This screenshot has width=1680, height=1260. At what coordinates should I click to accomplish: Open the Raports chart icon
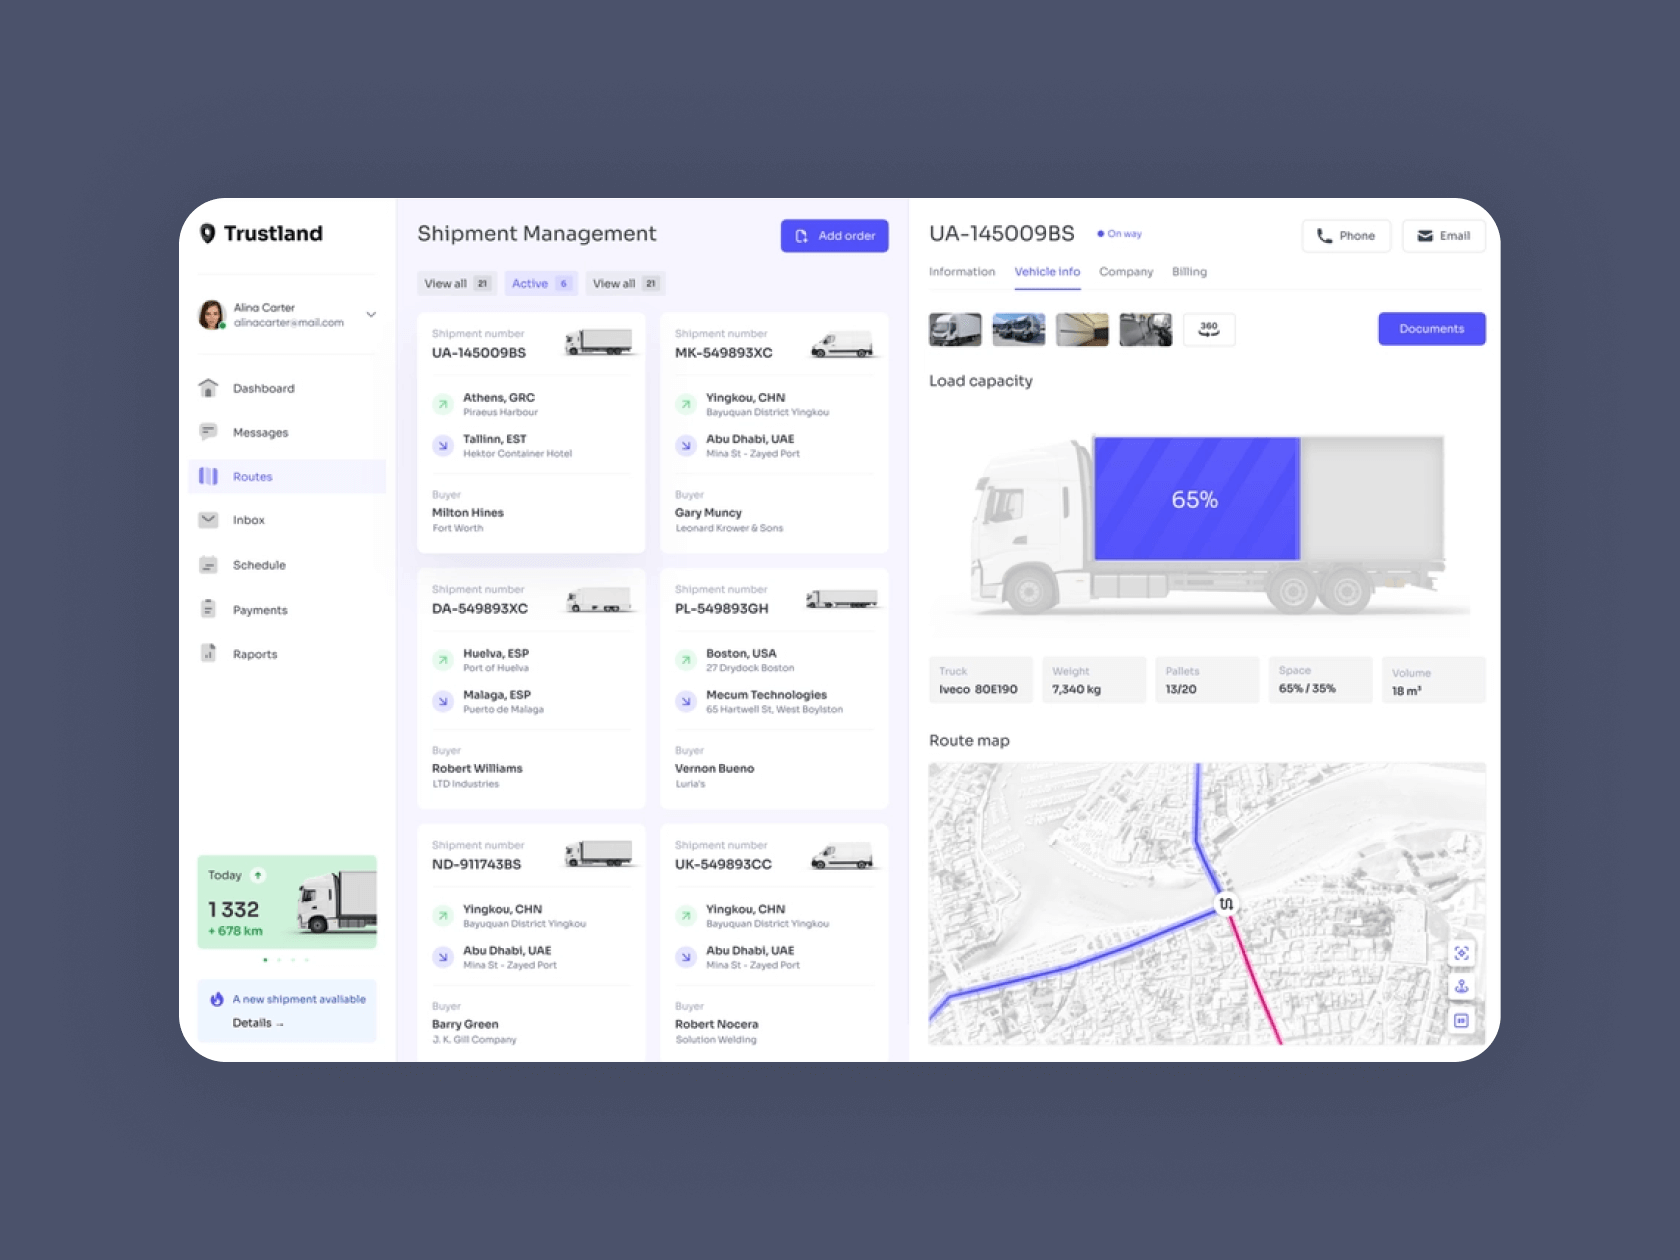pos(208,653)
